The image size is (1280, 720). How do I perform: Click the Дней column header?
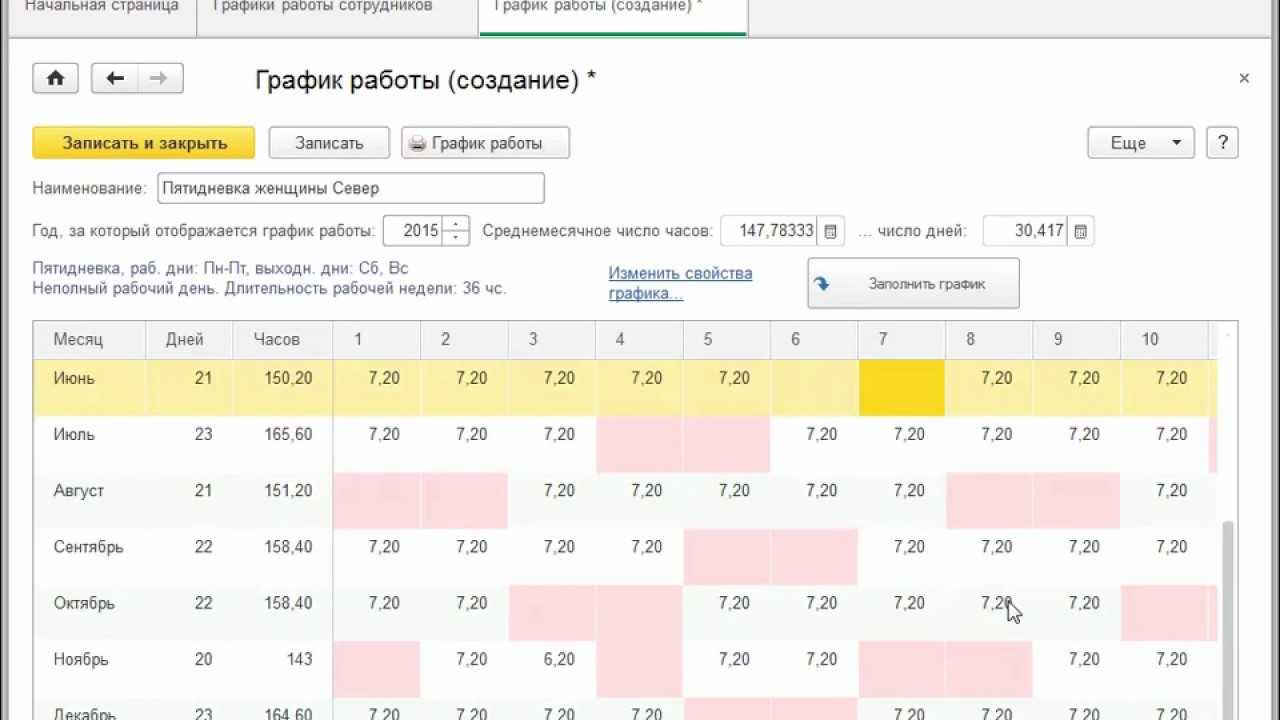pyautogui.click(x=189, y=339)
